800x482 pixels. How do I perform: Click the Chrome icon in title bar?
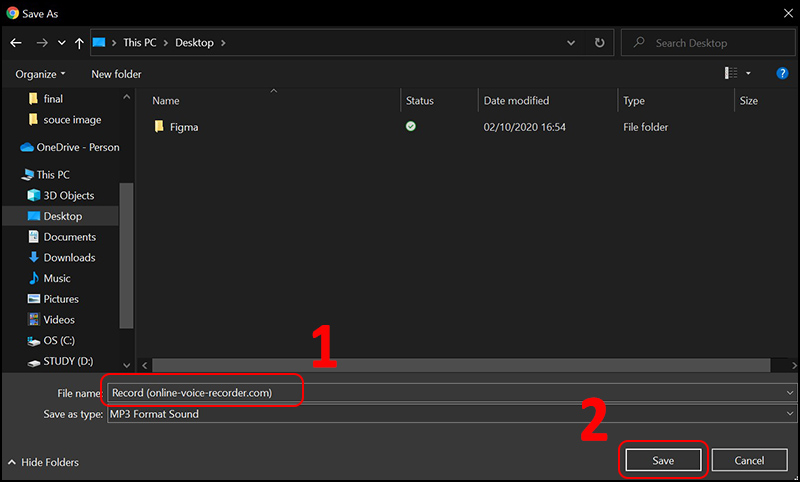coord(13,13)
